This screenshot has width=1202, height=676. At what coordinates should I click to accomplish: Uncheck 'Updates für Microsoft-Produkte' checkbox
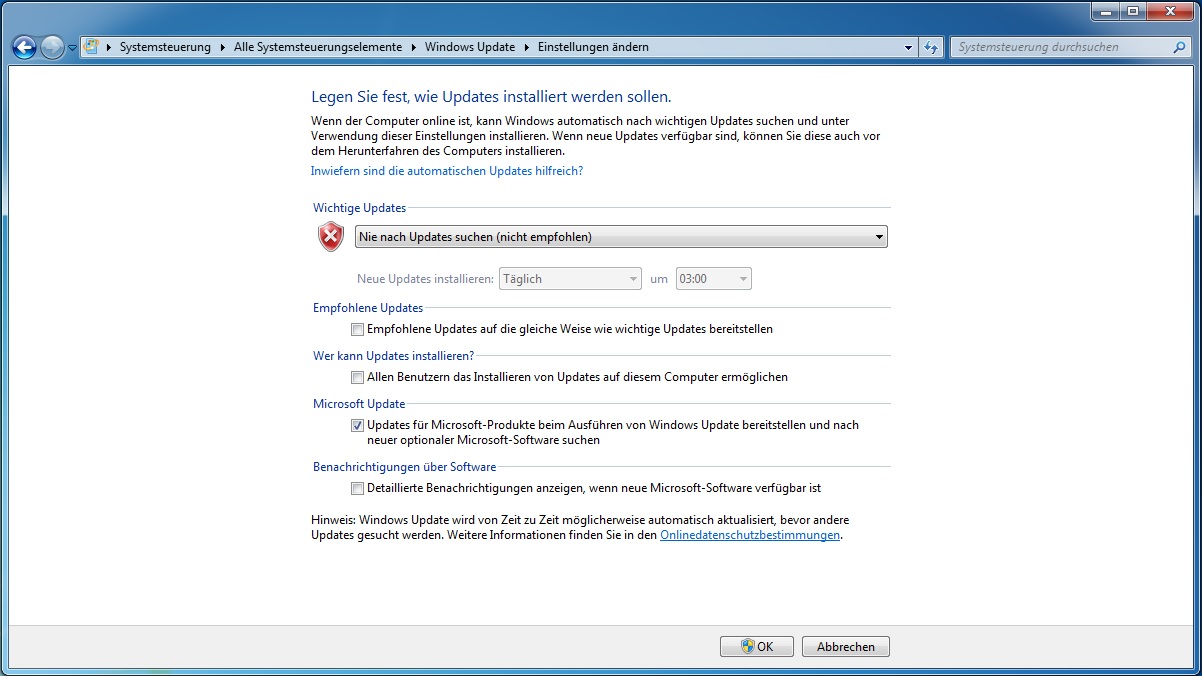coord(357,425)
